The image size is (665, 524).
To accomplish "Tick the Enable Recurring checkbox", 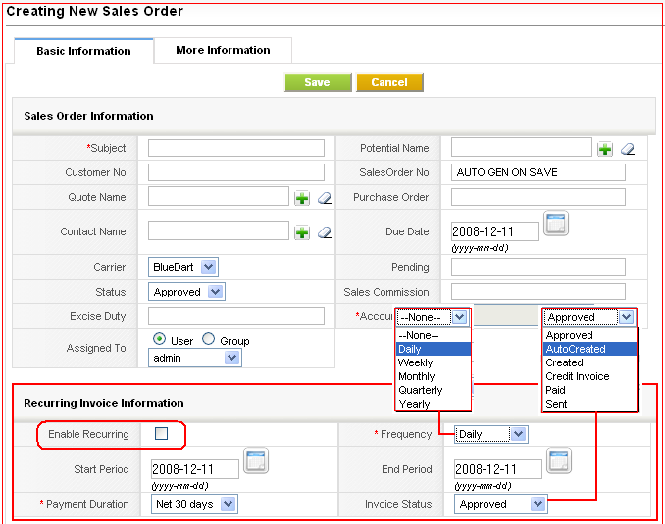I will point(162,434).
